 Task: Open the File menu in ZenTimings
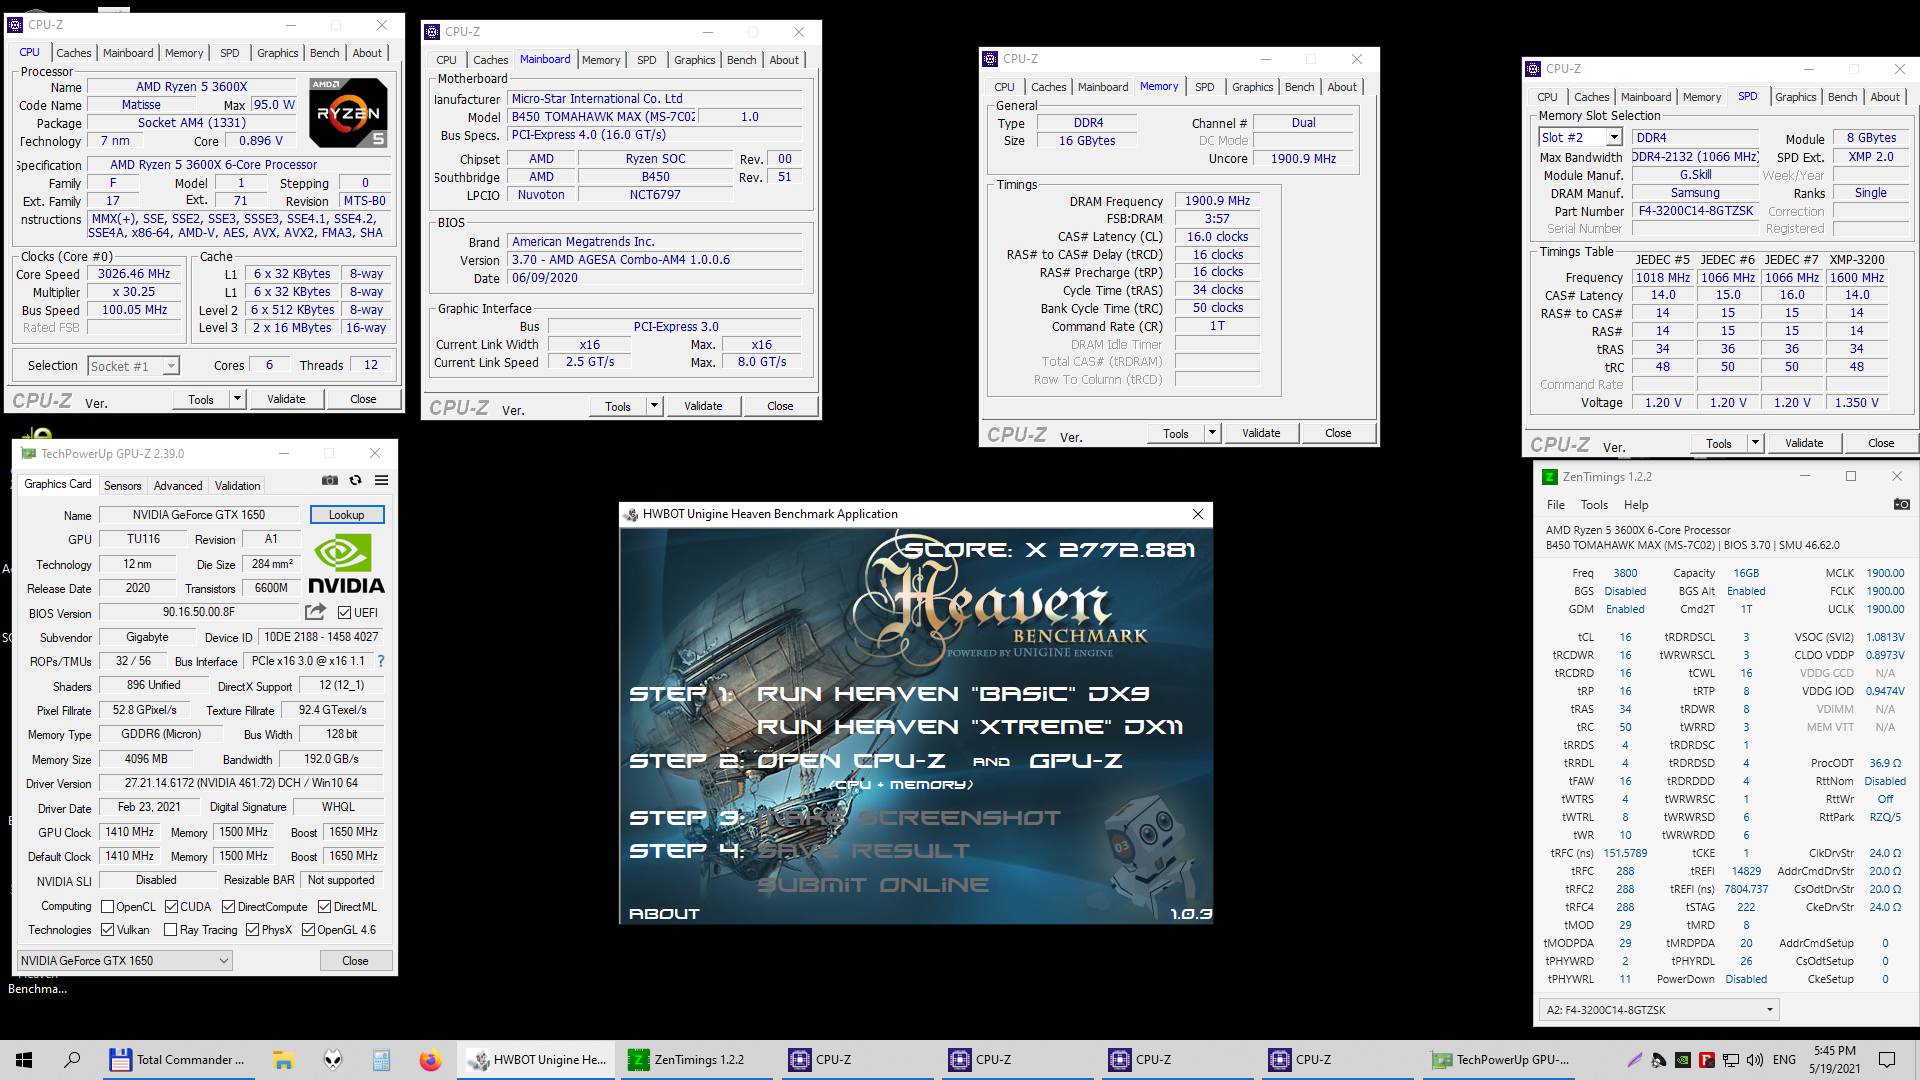click(1555, 505)
